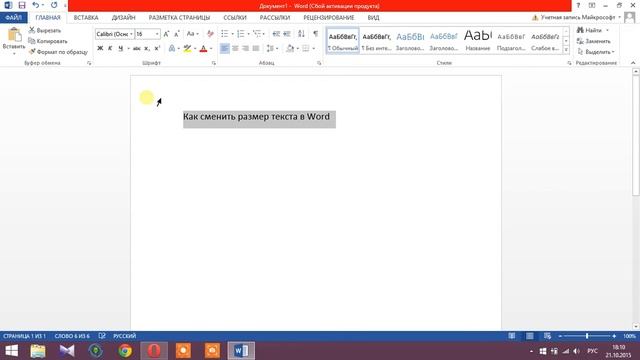Justify text alignment

coord(256,48)
